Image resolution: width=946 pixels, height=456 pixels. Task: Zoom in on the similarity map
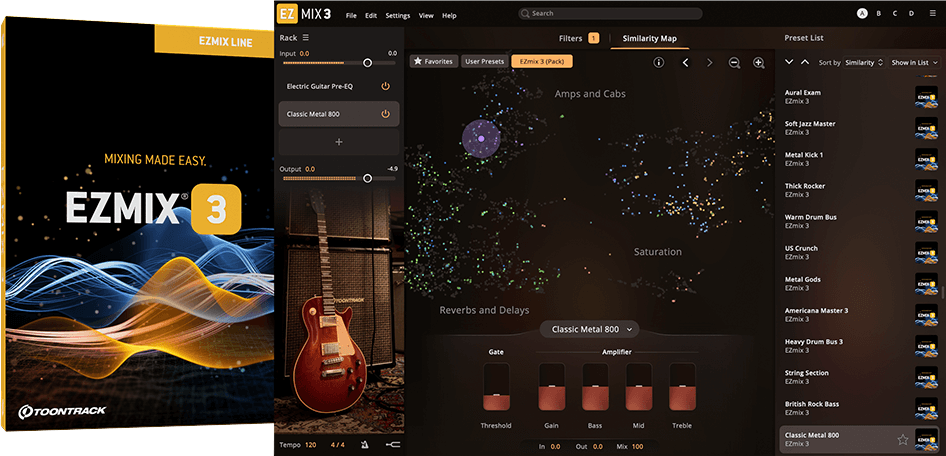point(759,62)
